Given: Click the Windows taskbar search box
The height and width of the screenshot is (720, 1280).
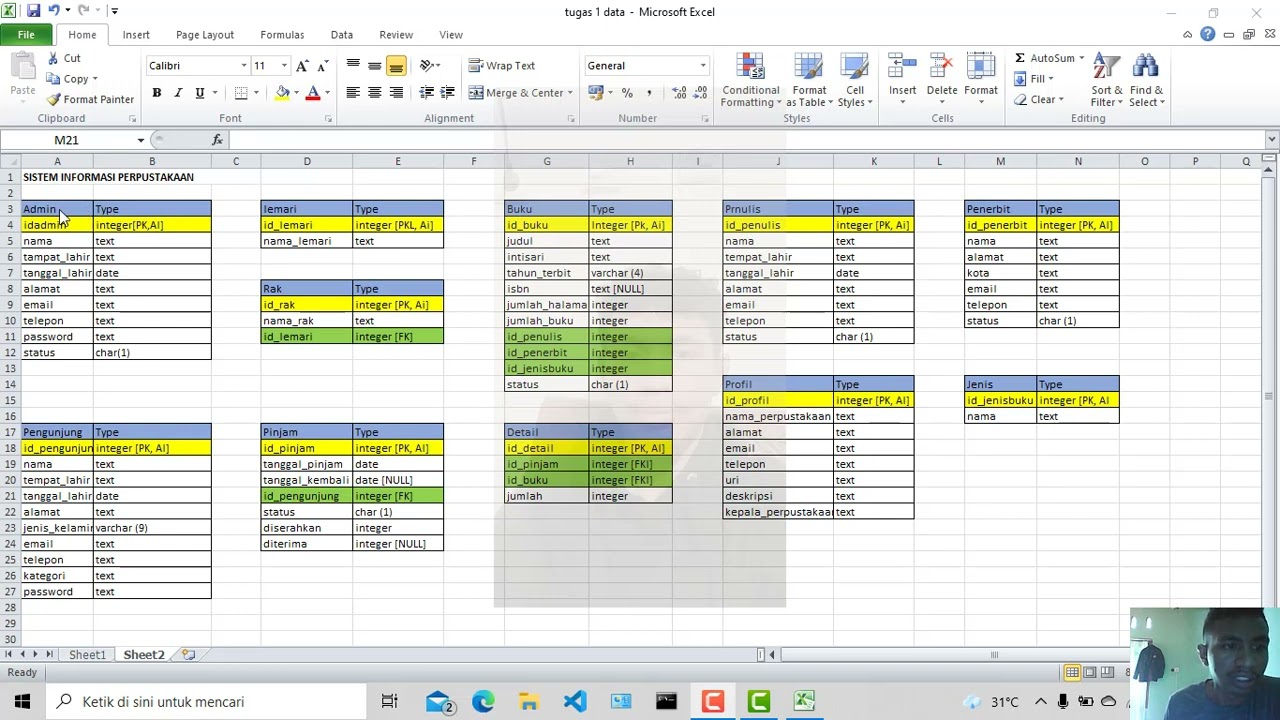Looking at the screenshot, I should 207,702.
